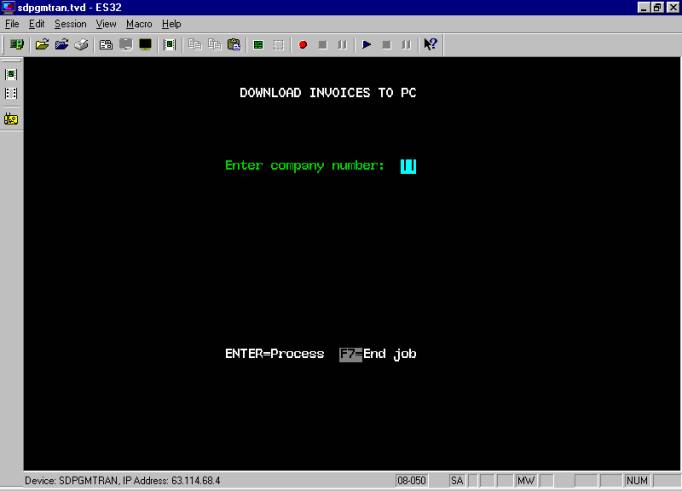Click the stop button beside the red record dot
682x491 pixels.
coord(322,44)
